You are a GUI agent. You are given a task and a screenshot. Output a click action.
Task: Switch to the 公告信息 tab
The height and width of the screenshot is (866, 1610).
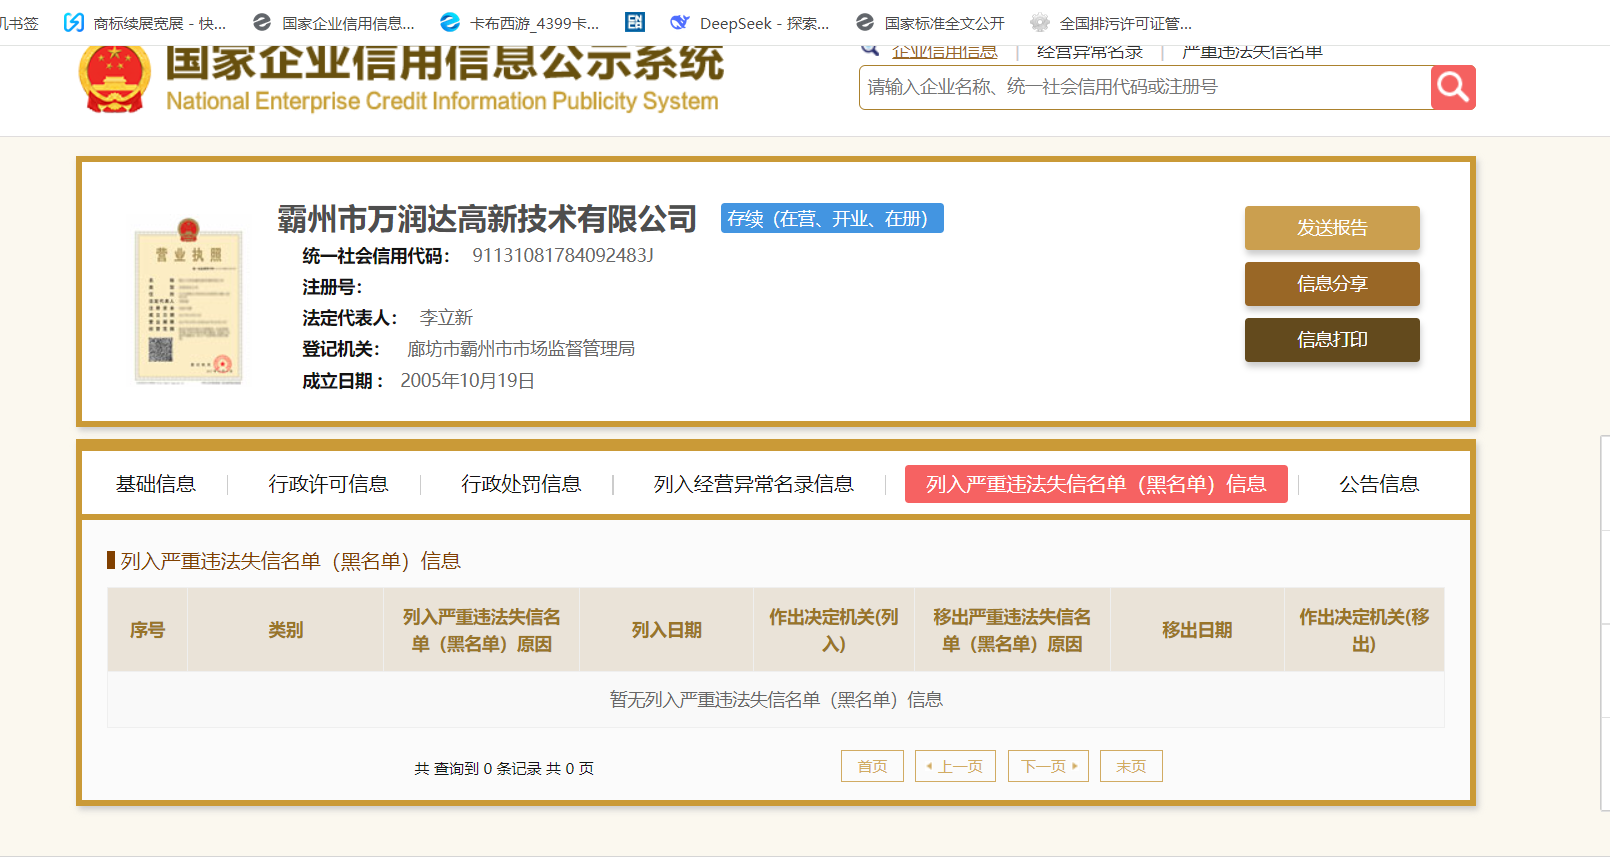tap(1379, 484)
